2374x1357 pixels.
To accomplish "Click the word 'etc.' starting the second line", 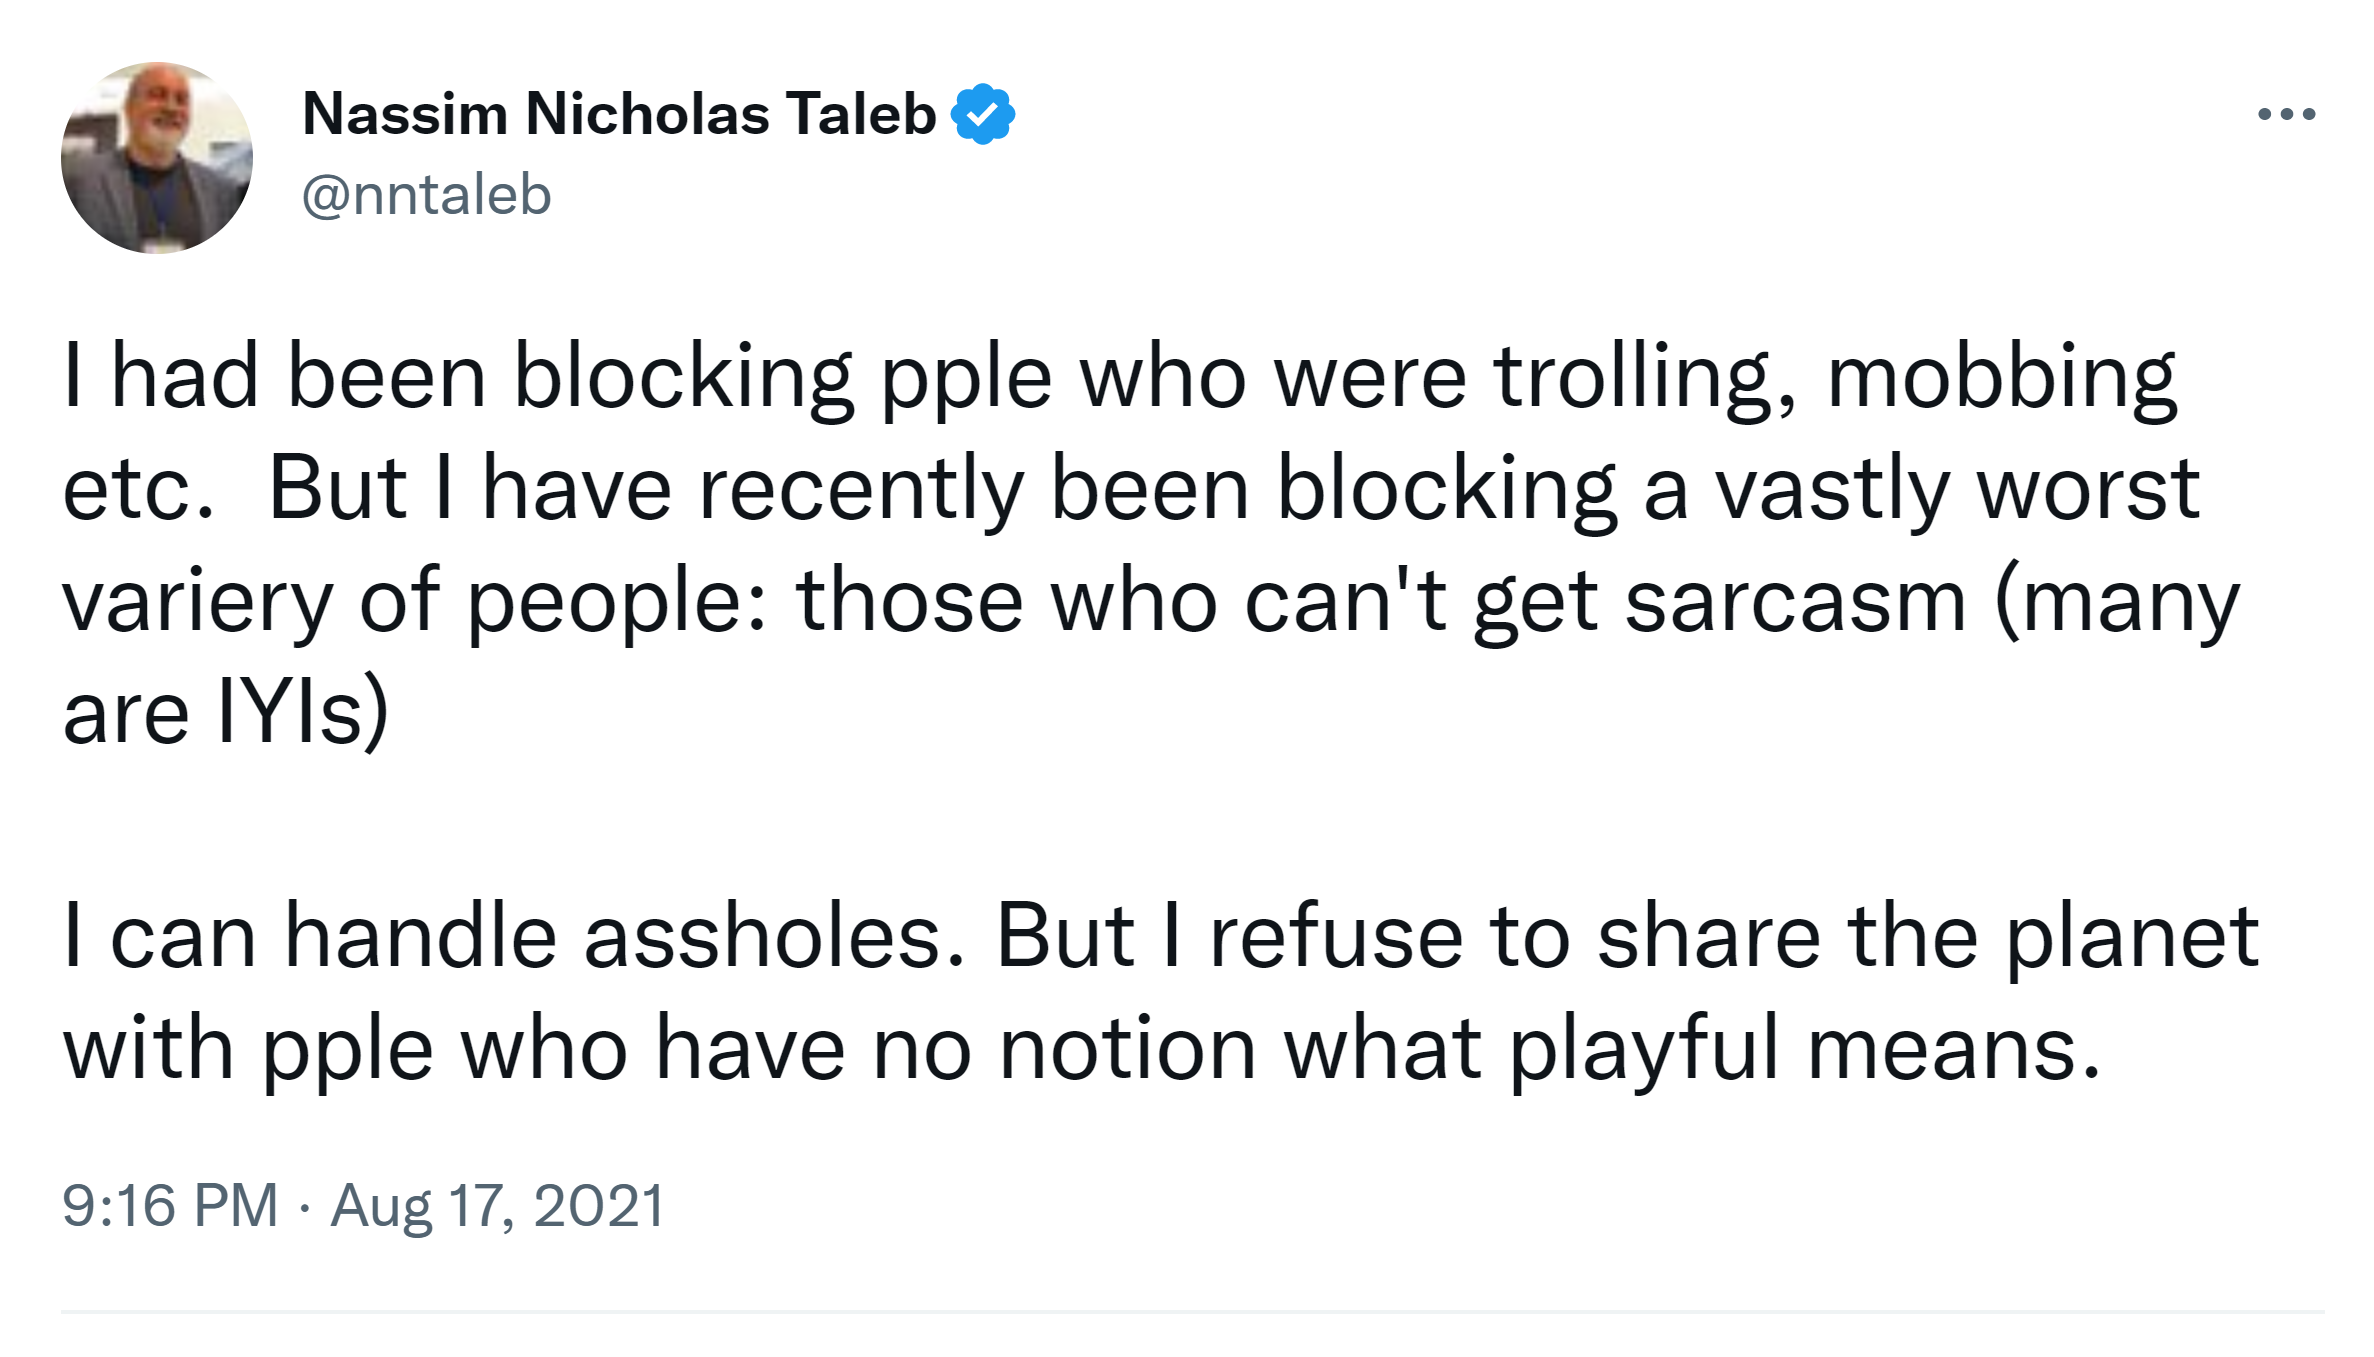I will (x=138, y=489).
